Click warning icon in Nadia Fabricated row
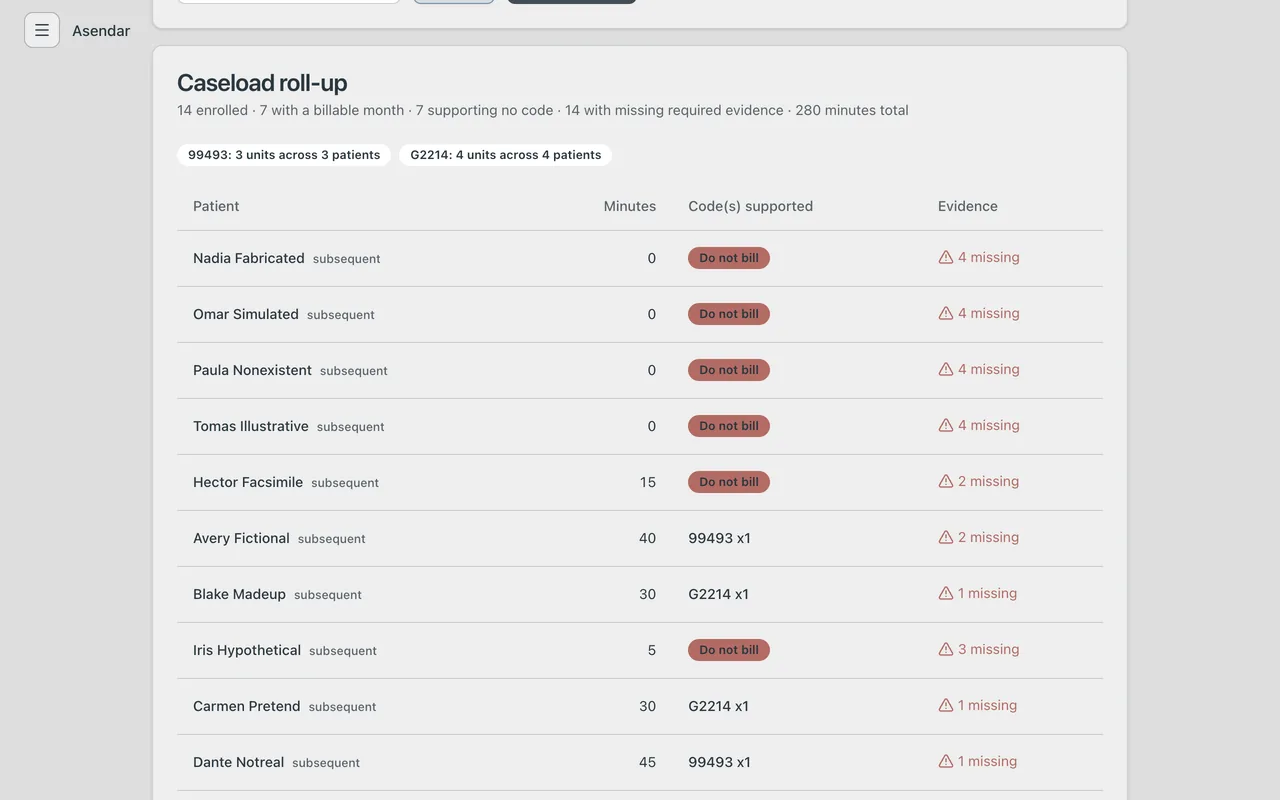Viewport: 1280px width, 800px height. [x=946, y=257]
